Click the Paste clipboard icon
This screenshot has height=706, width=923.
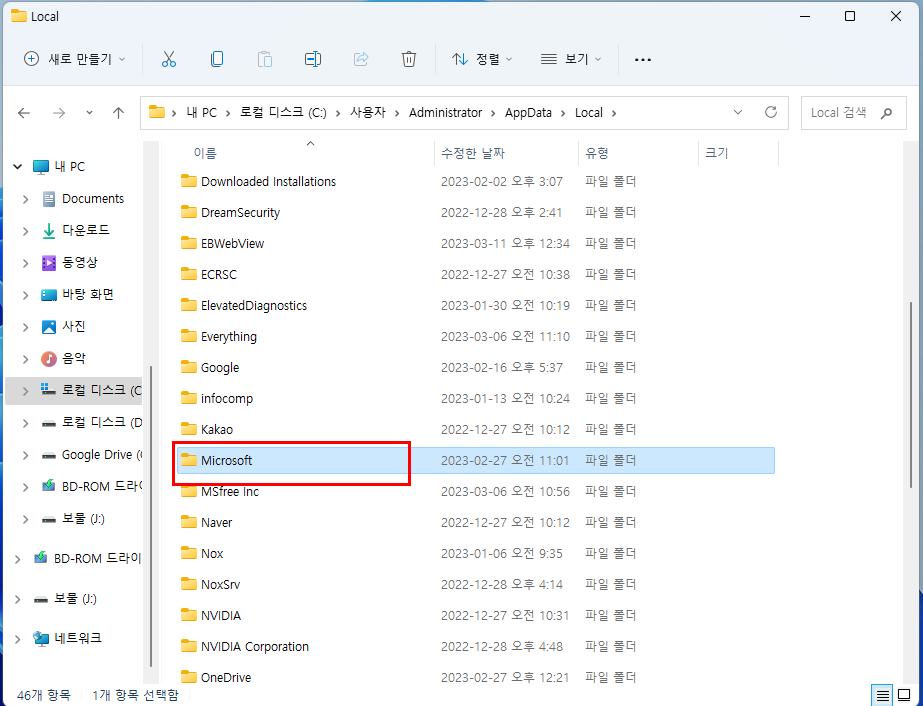tap(265, 59)
